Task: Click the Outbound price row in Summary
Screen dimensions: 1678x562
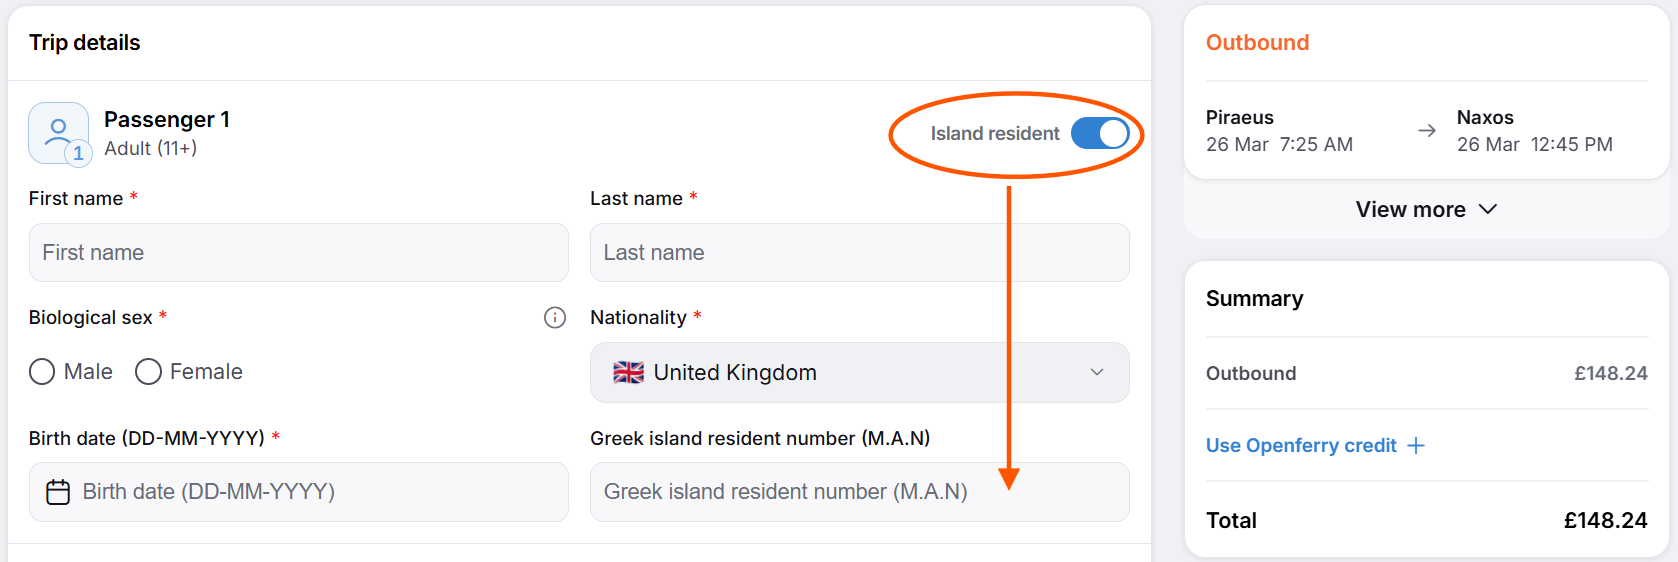Action: (x=1427, y=374)
